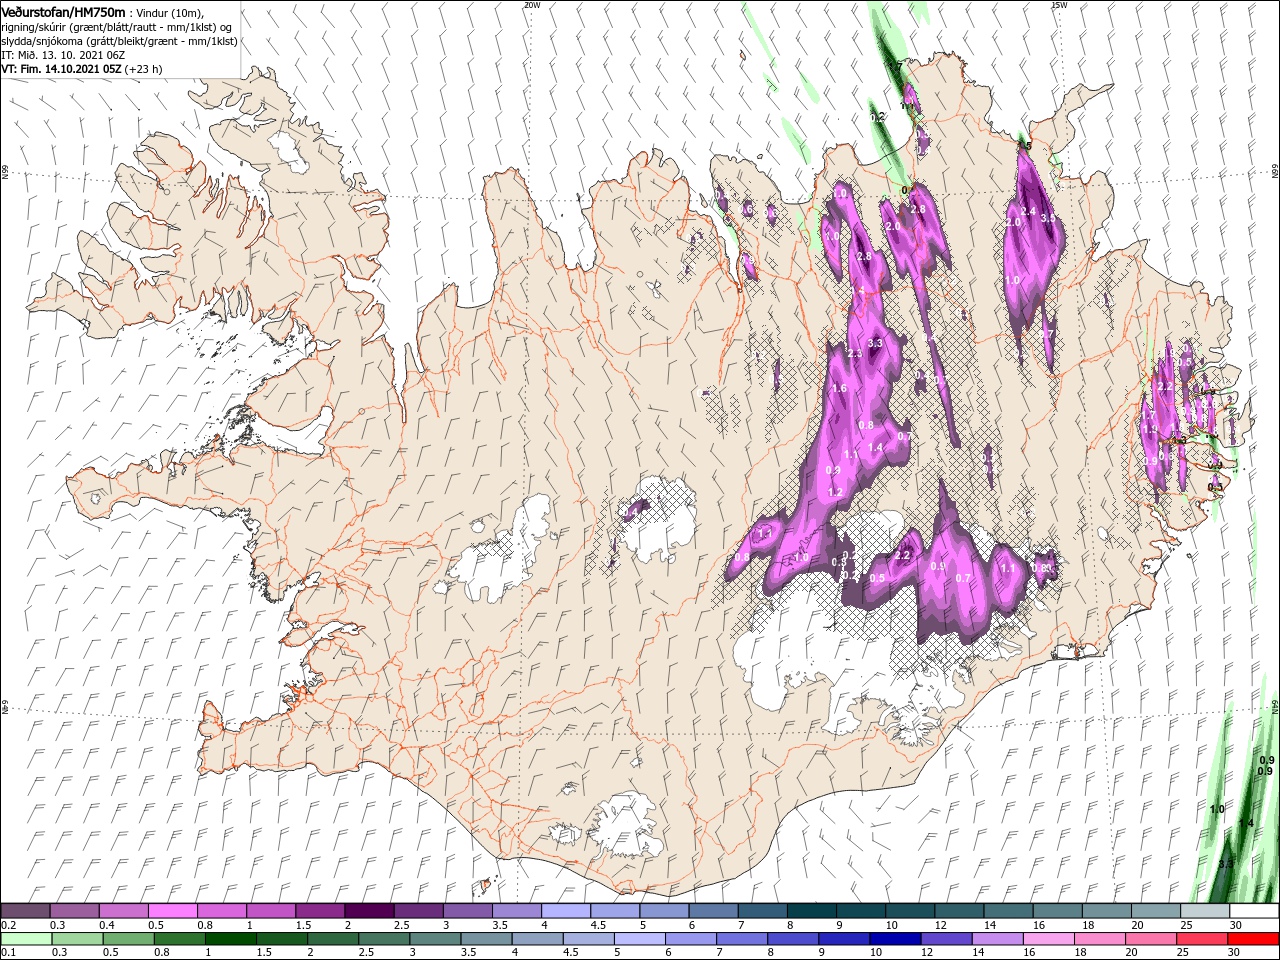Click the 'VT: Fim. 14.10.2021 05Z (+23 h)' line

click(x=82, y=69)
